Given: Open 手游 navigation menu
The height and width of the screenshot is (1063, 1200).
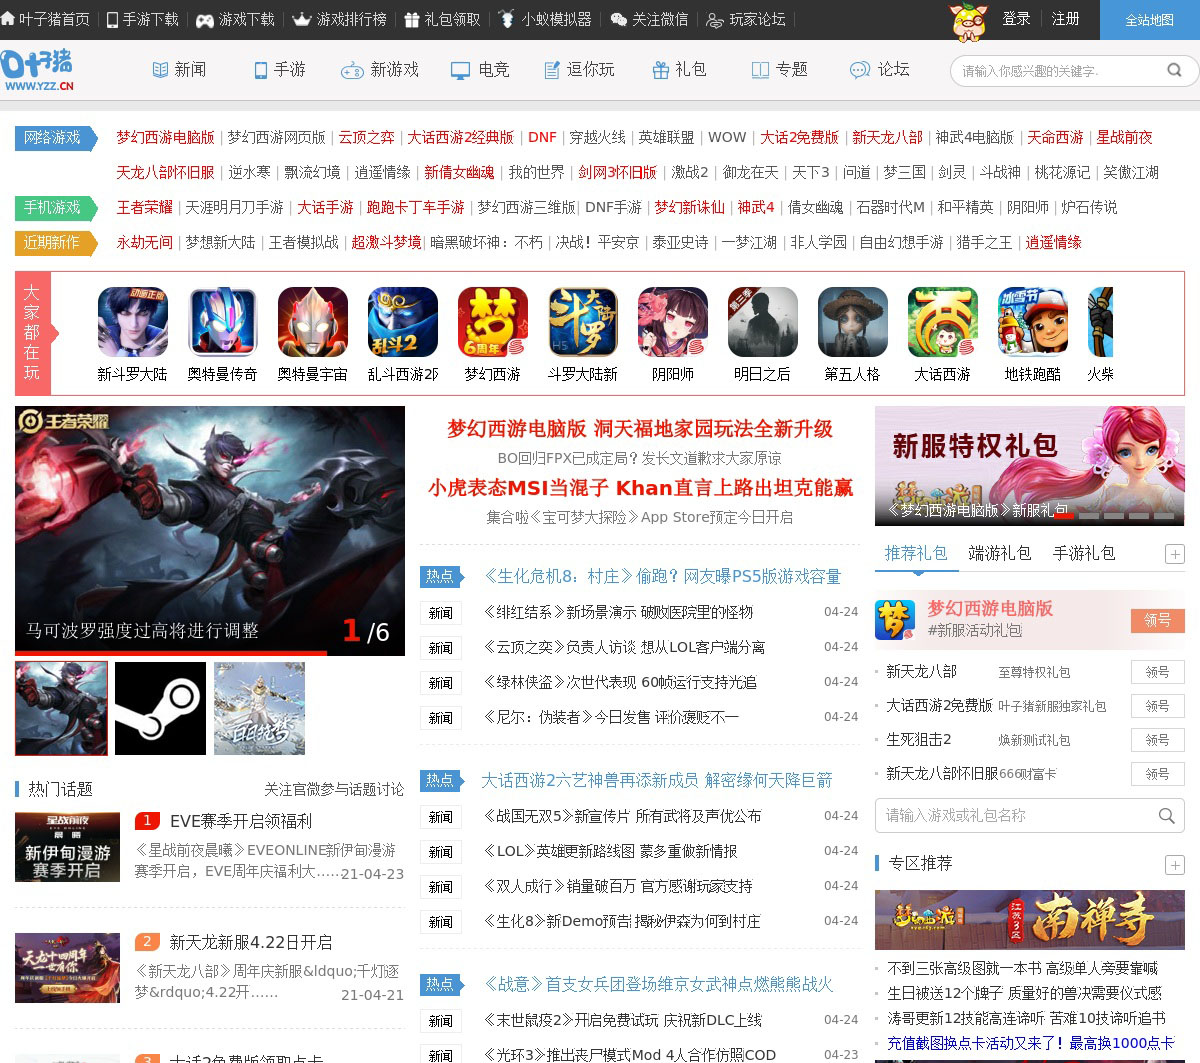Looking at the screenshot, I should pos(279,69).
